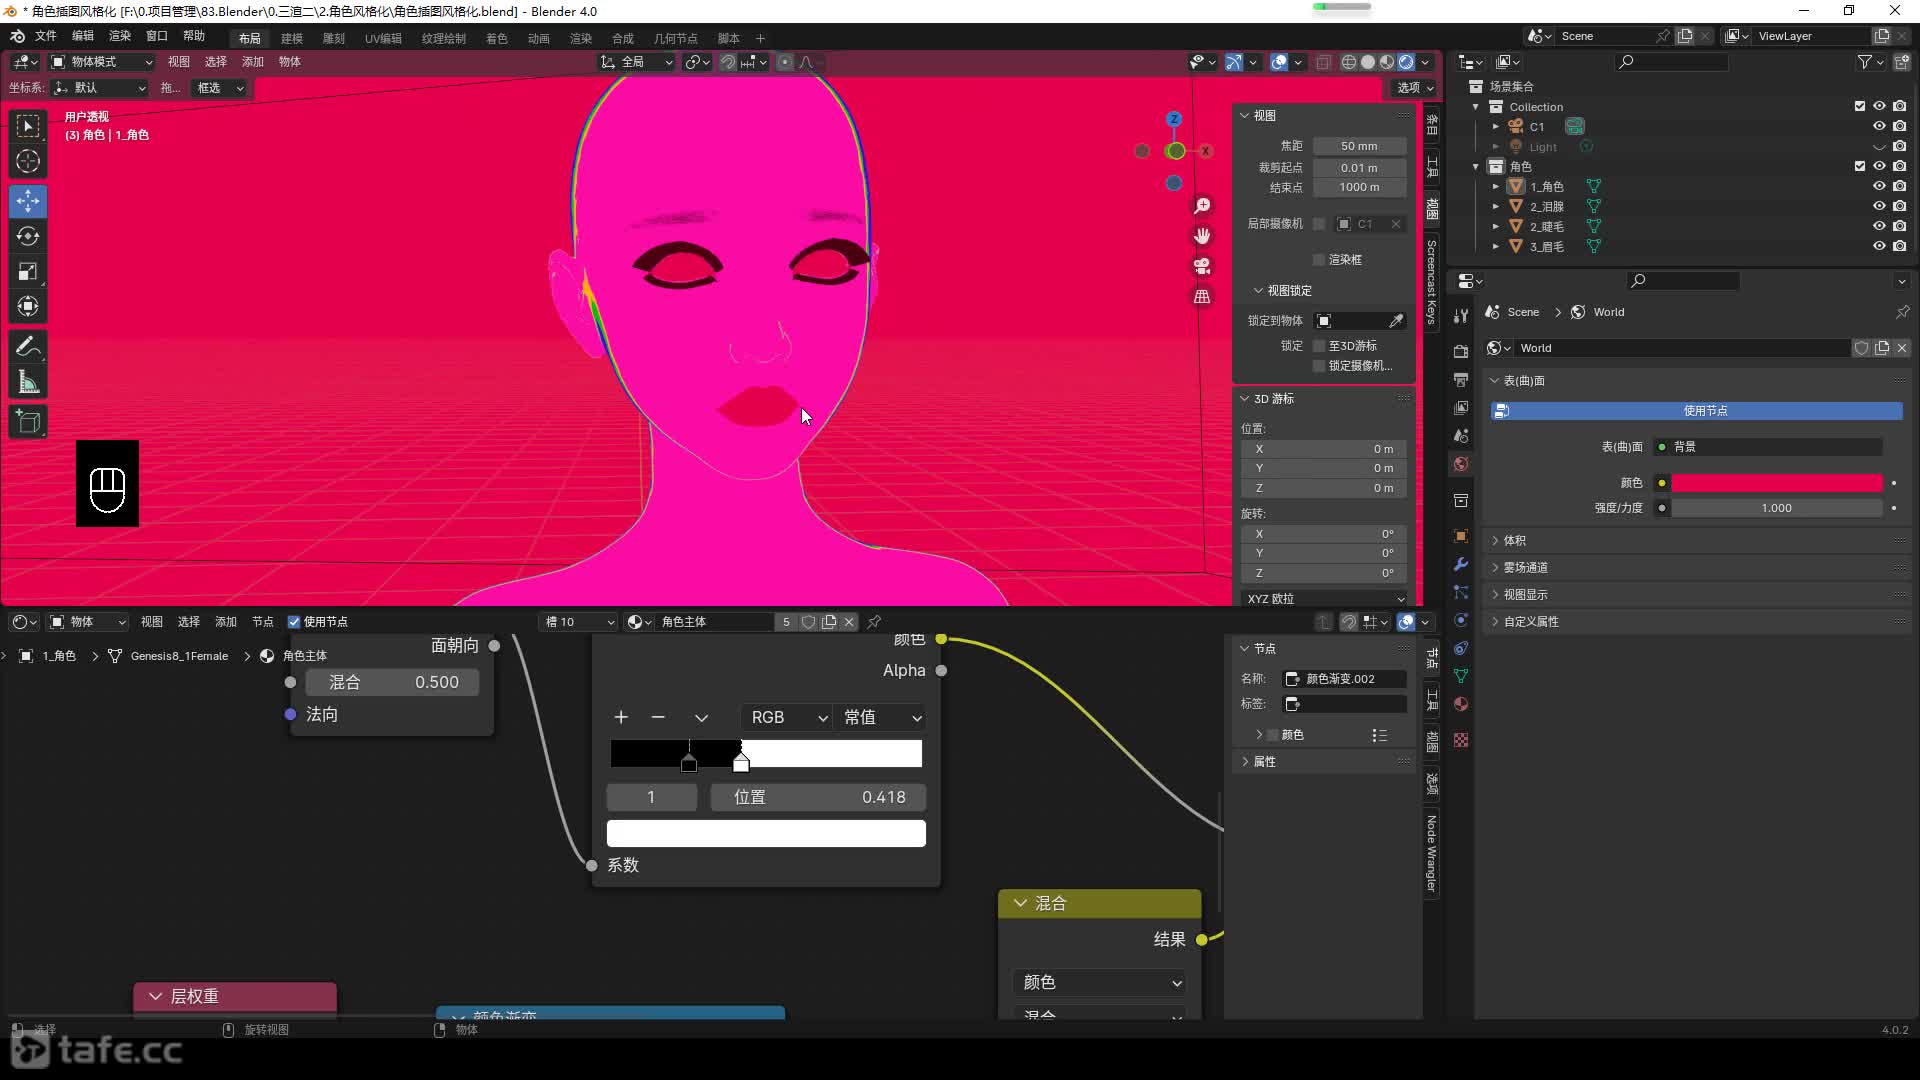This screenshot has height=1080, width=1920.
Task: Open the Render properties tab
Action: click(x=1461, y=352)
